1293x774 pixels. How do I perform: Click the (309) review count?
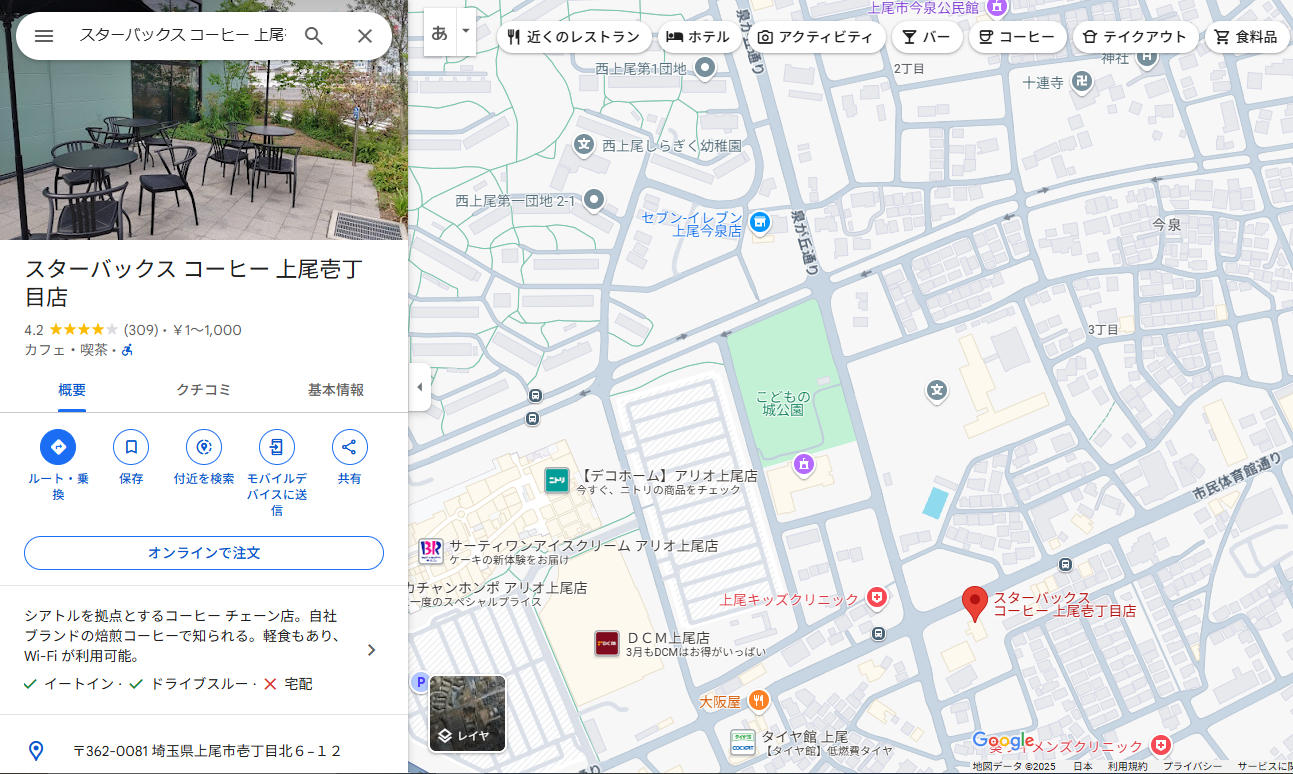pyautogui.click(x=141, y=330)
